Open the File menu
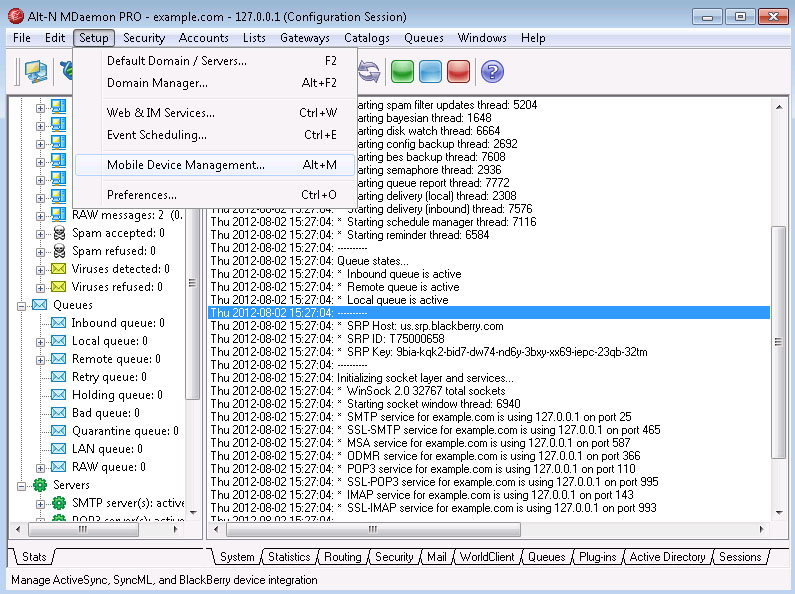795x594 pixels. [x=22, y=38]
